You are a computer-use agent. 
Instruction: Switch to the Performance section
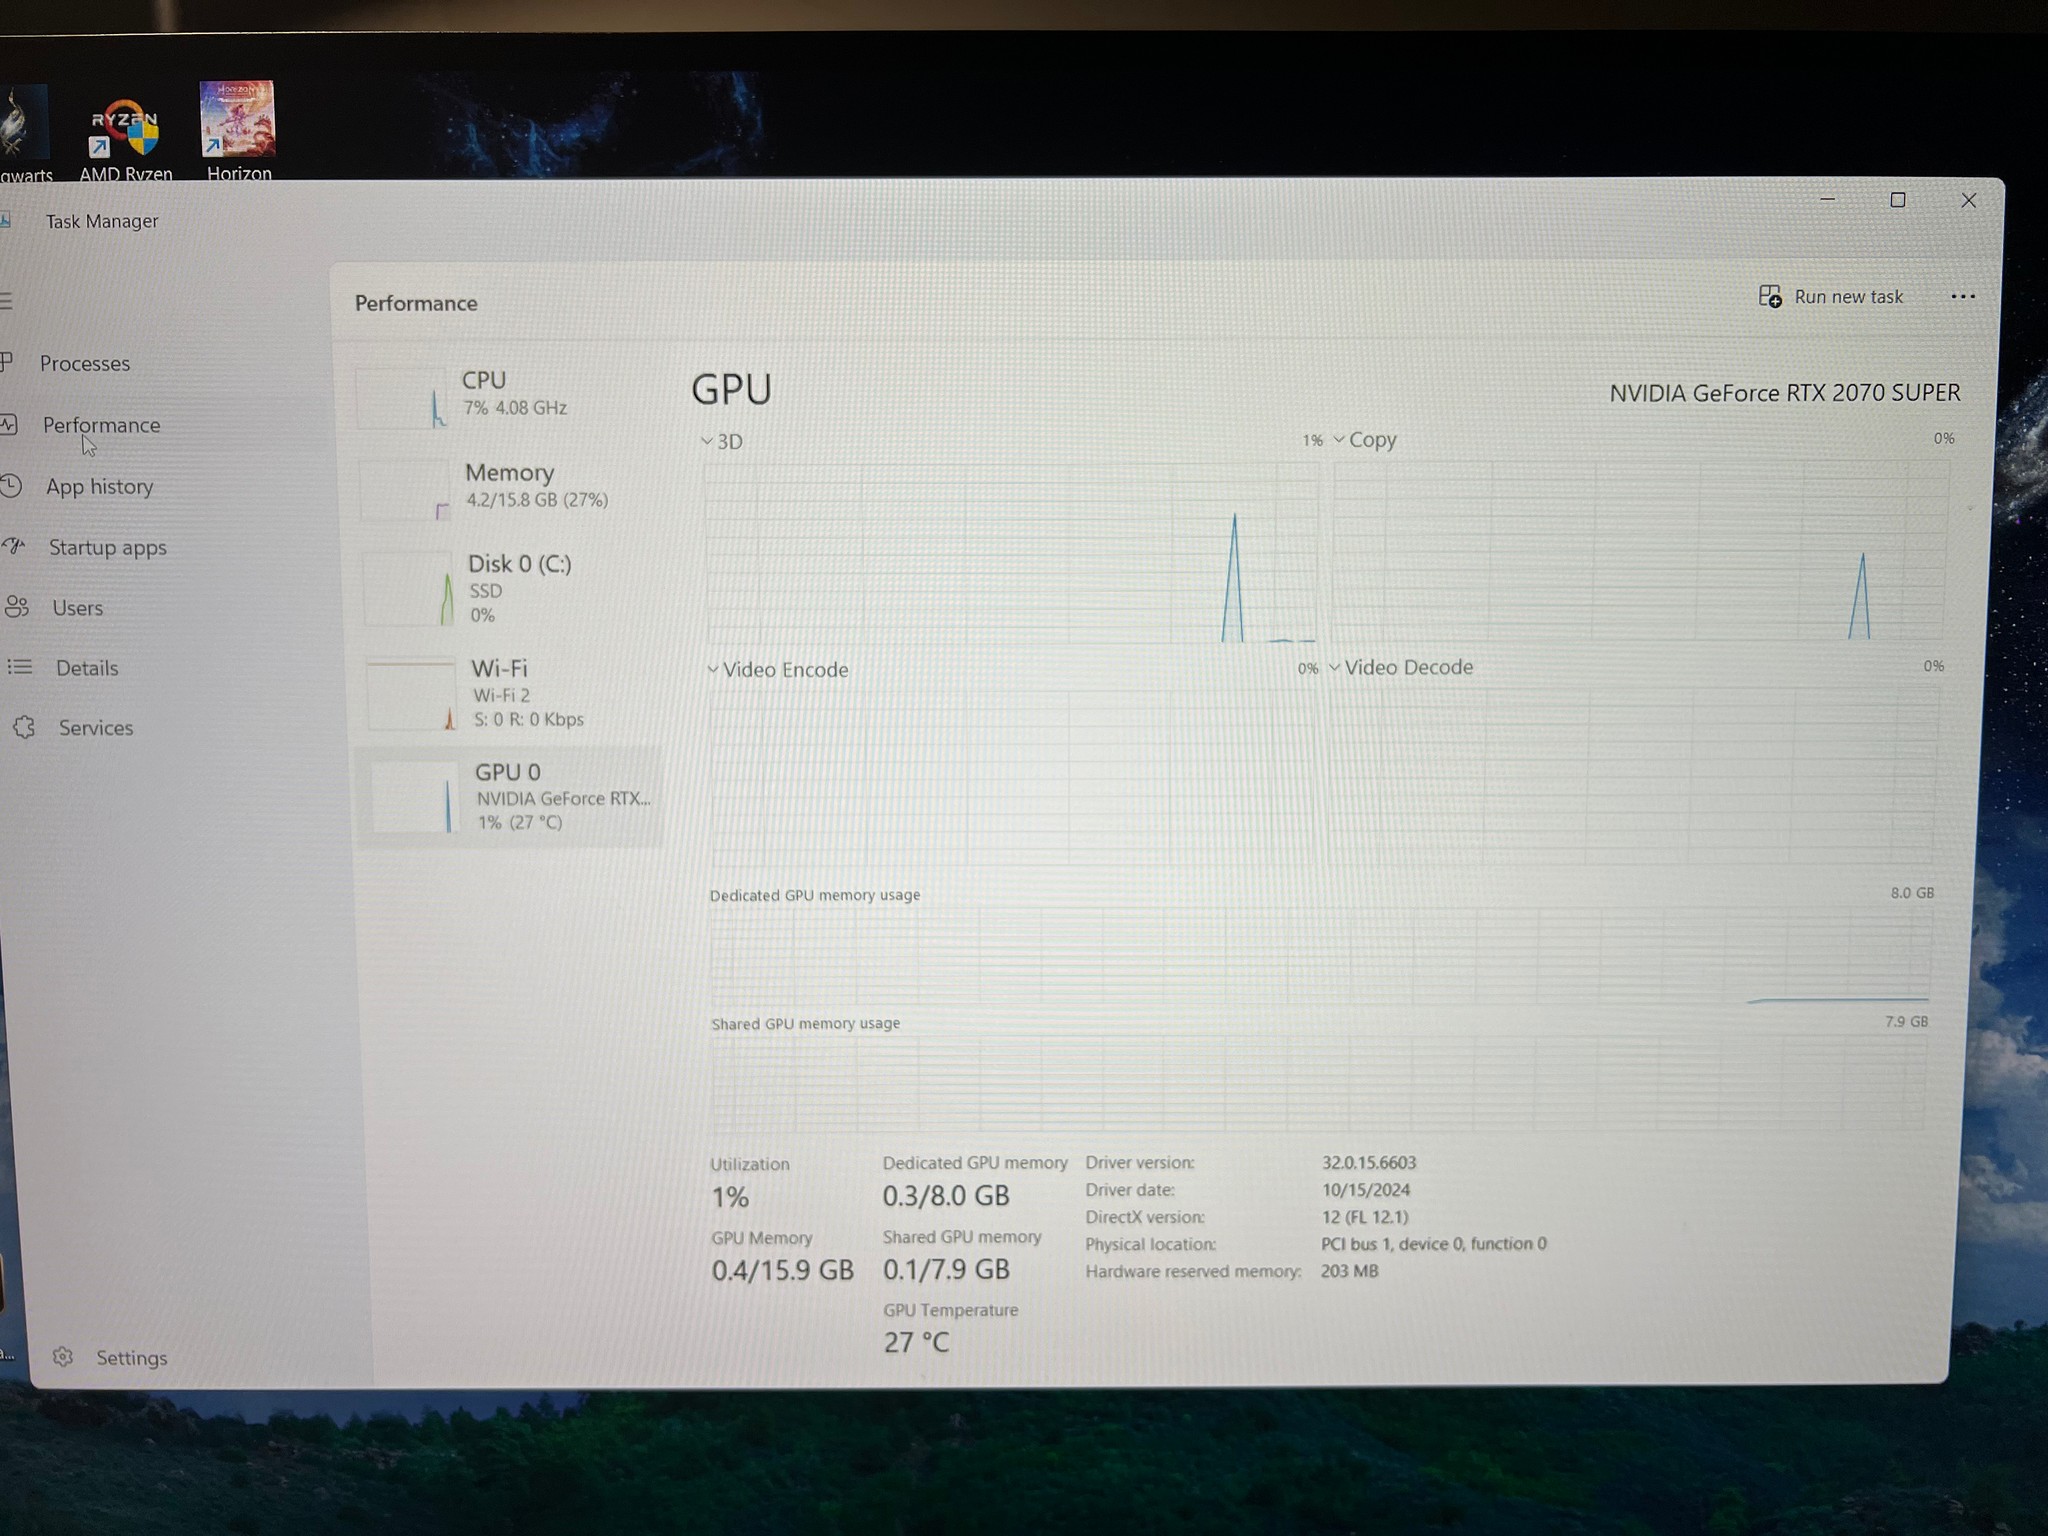101,425
